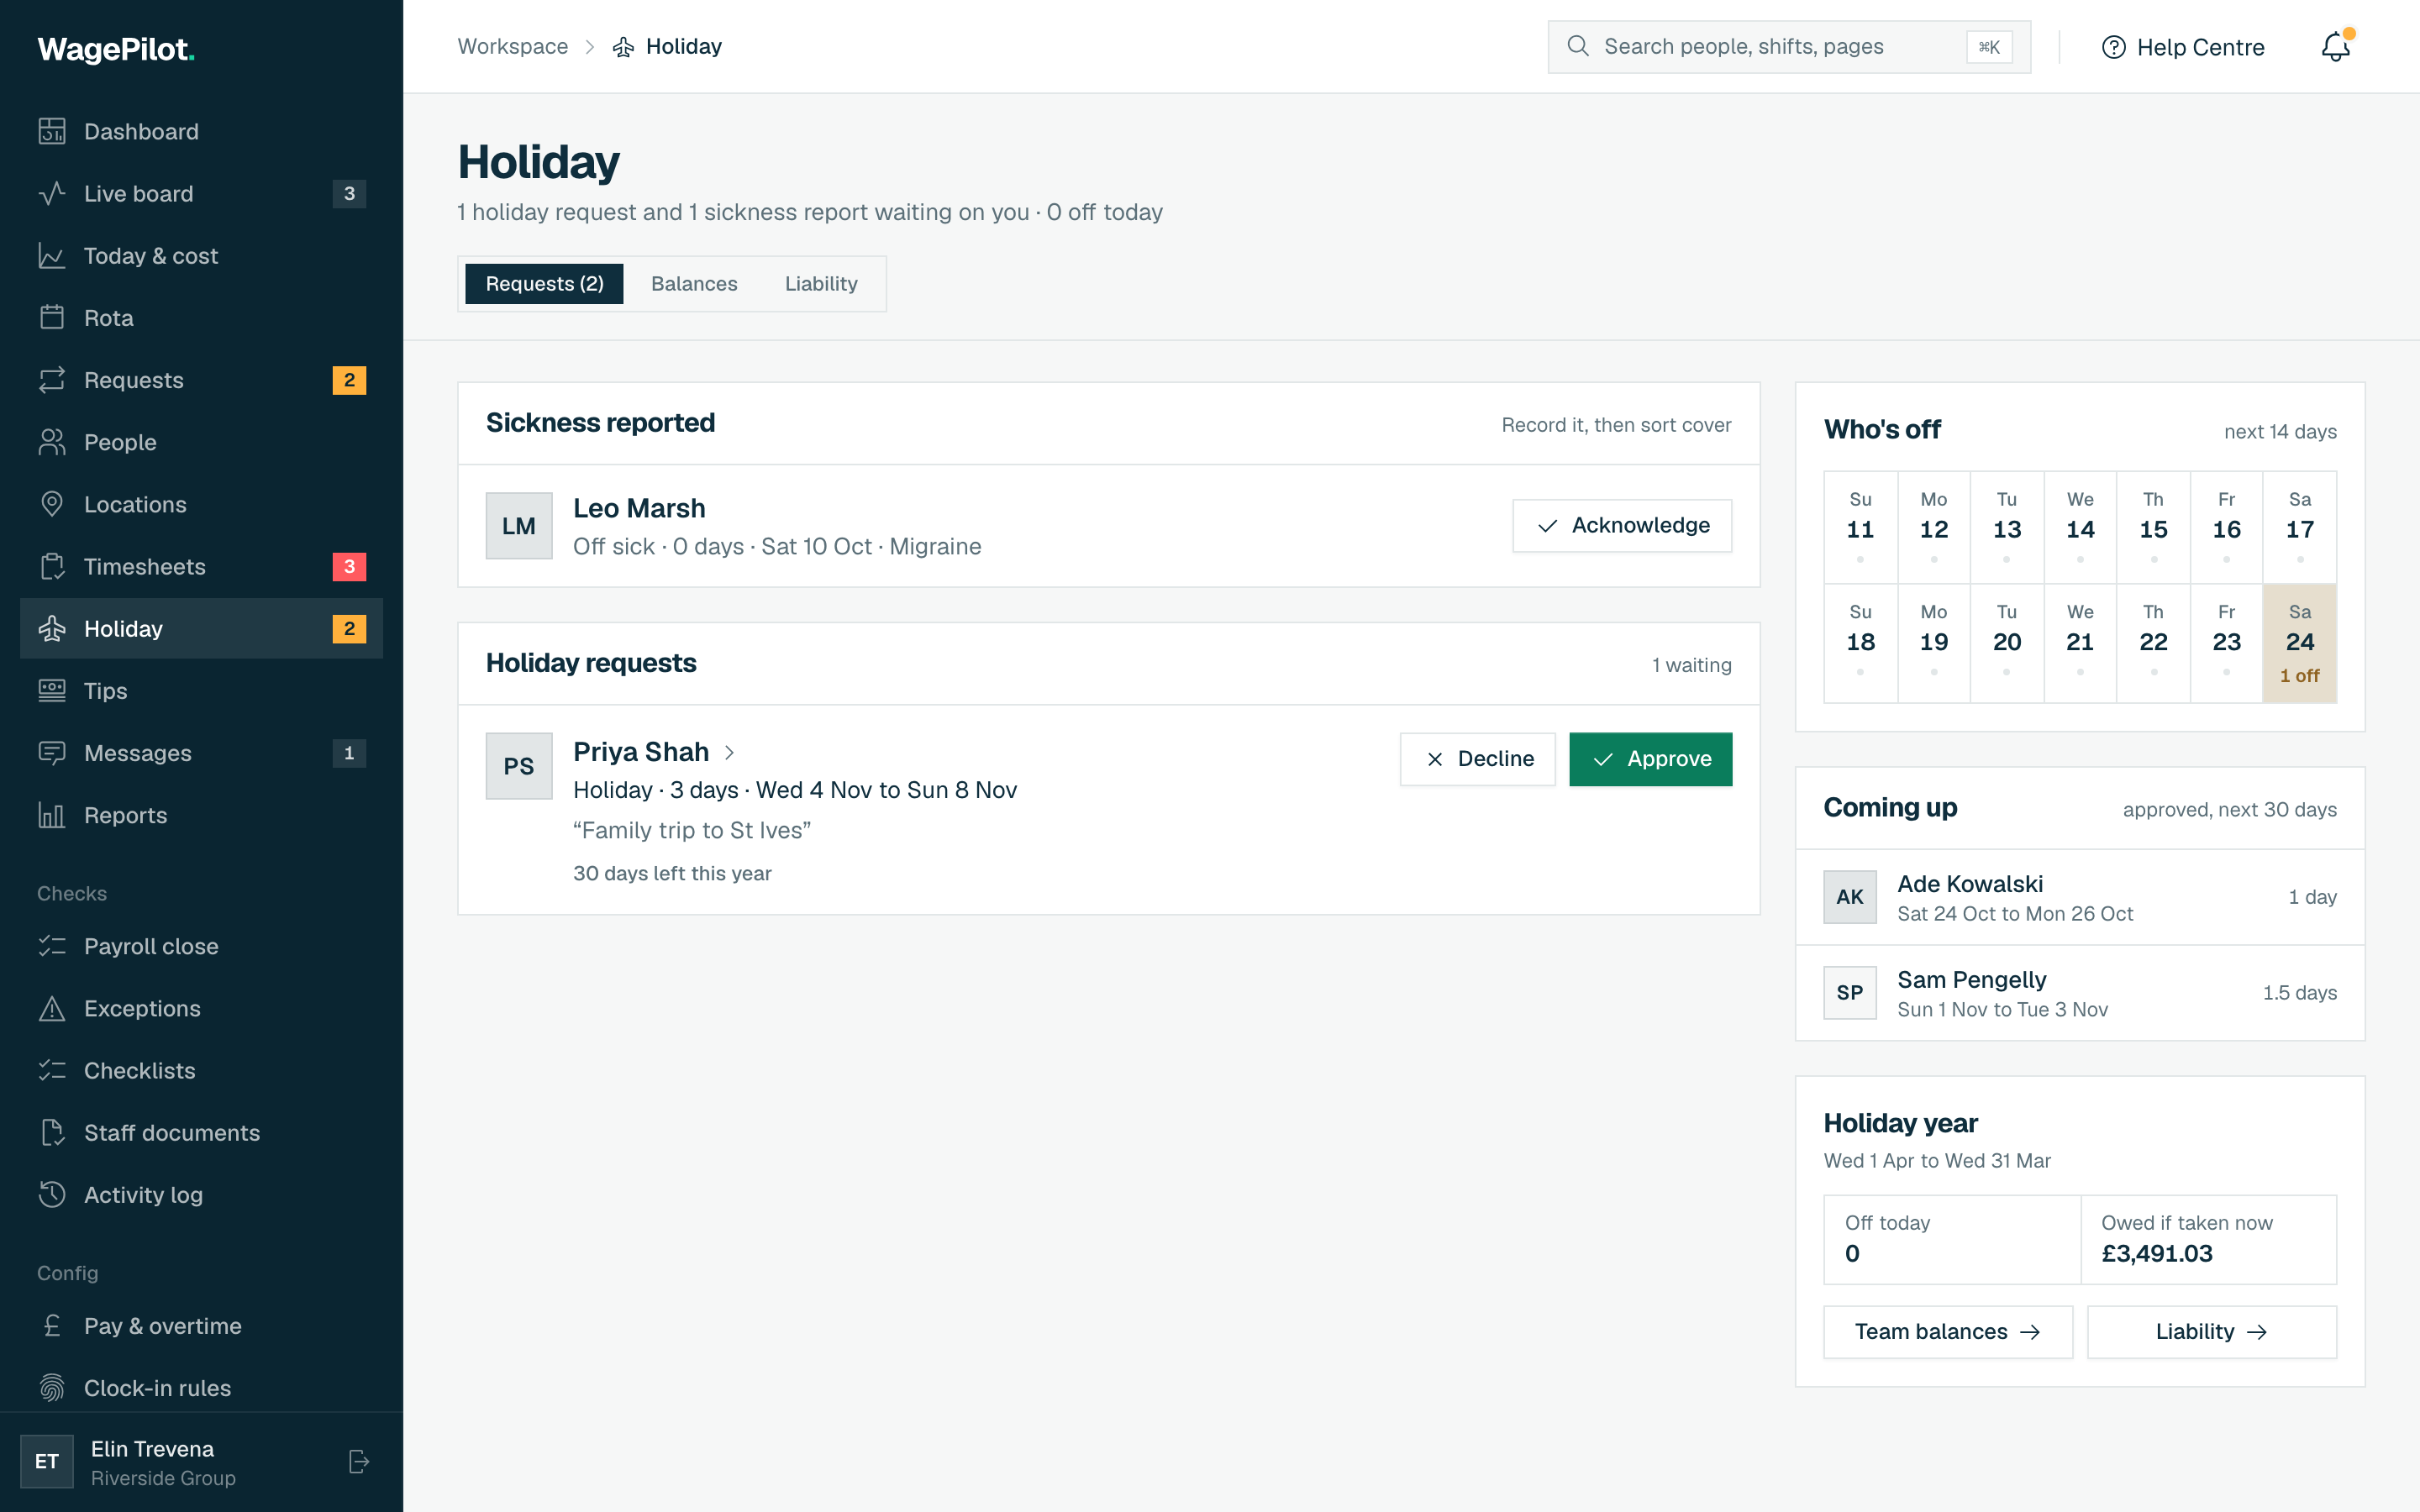The width and height of the screenshot is (2420, 1512).
Task: Select Monday 19 in Who's off calendar
Action: coord(1933,643)
